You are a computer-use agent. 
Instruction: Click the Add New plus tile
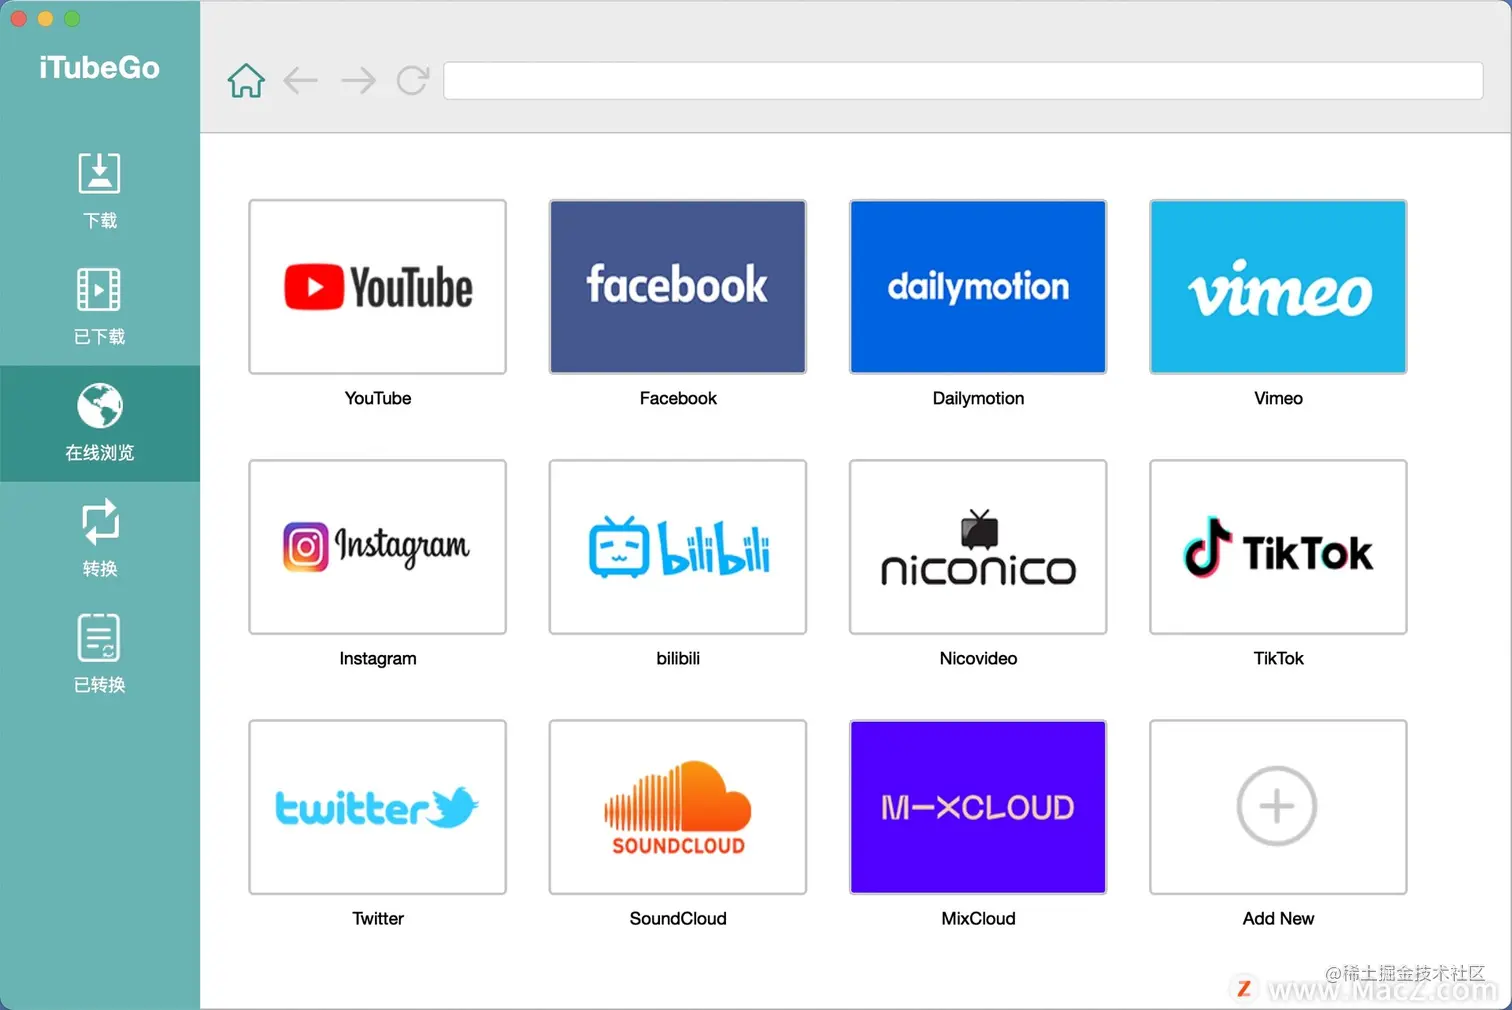[x=1278, y=807]
